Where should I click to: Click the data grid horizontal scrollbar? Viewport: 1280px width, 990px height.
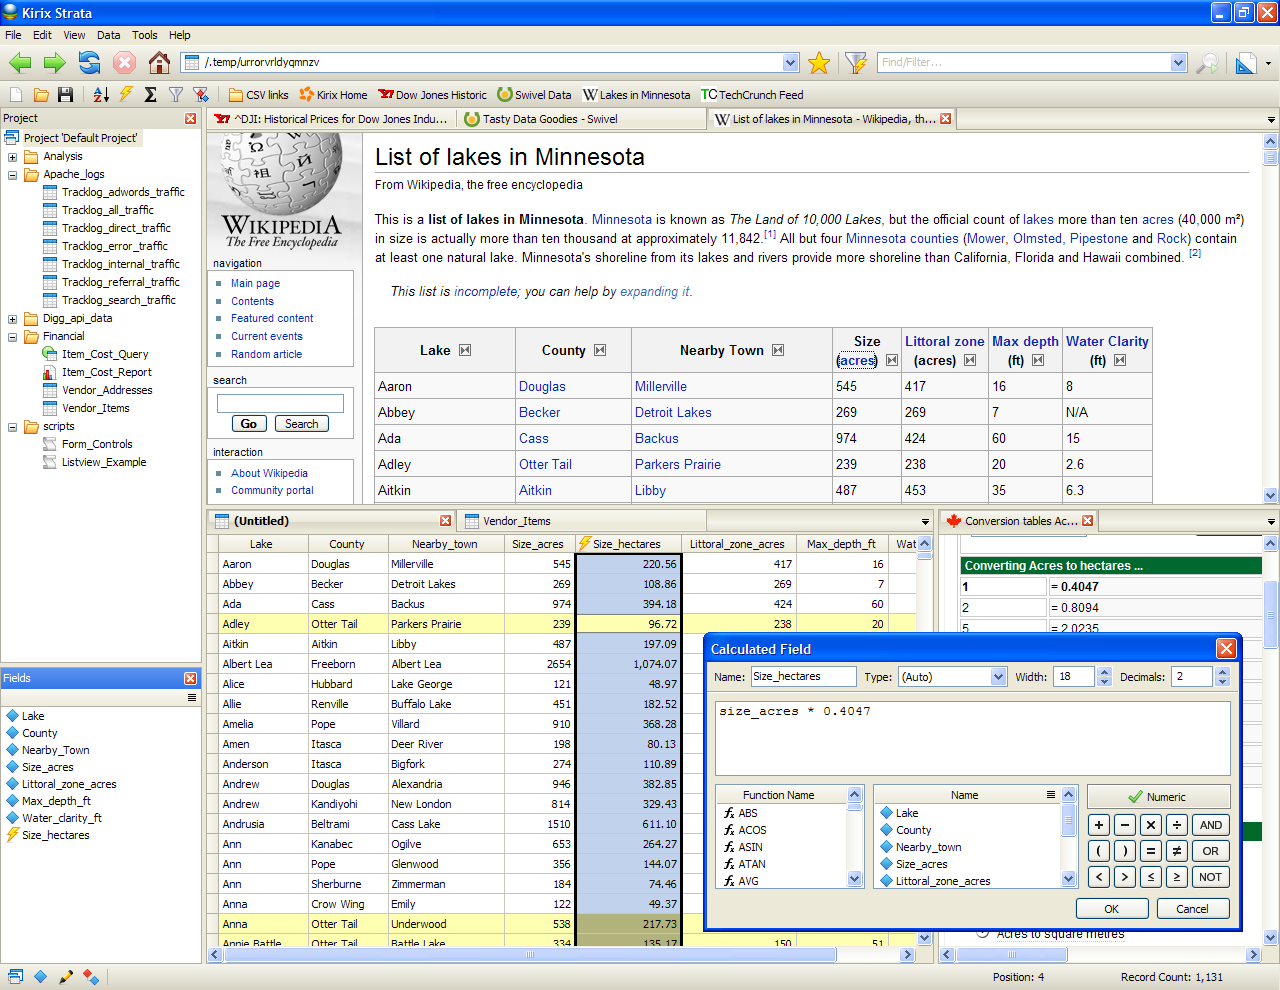530,955
